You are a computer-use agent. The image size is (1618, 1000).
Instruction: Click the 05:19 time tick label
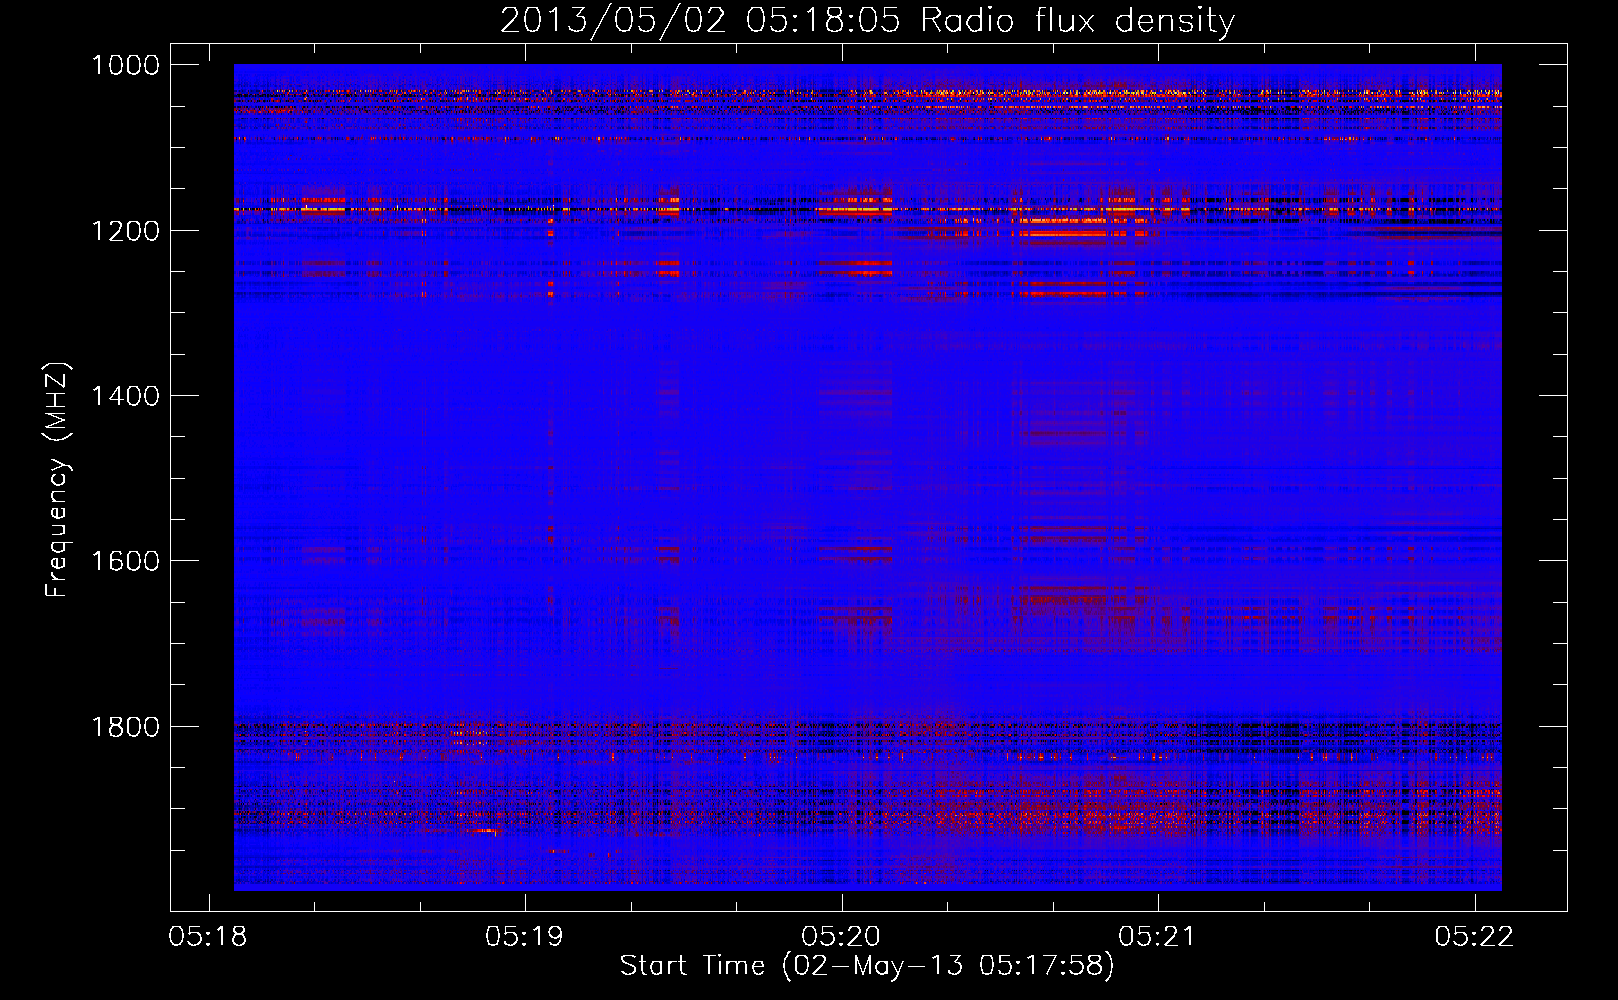[525, 937]
